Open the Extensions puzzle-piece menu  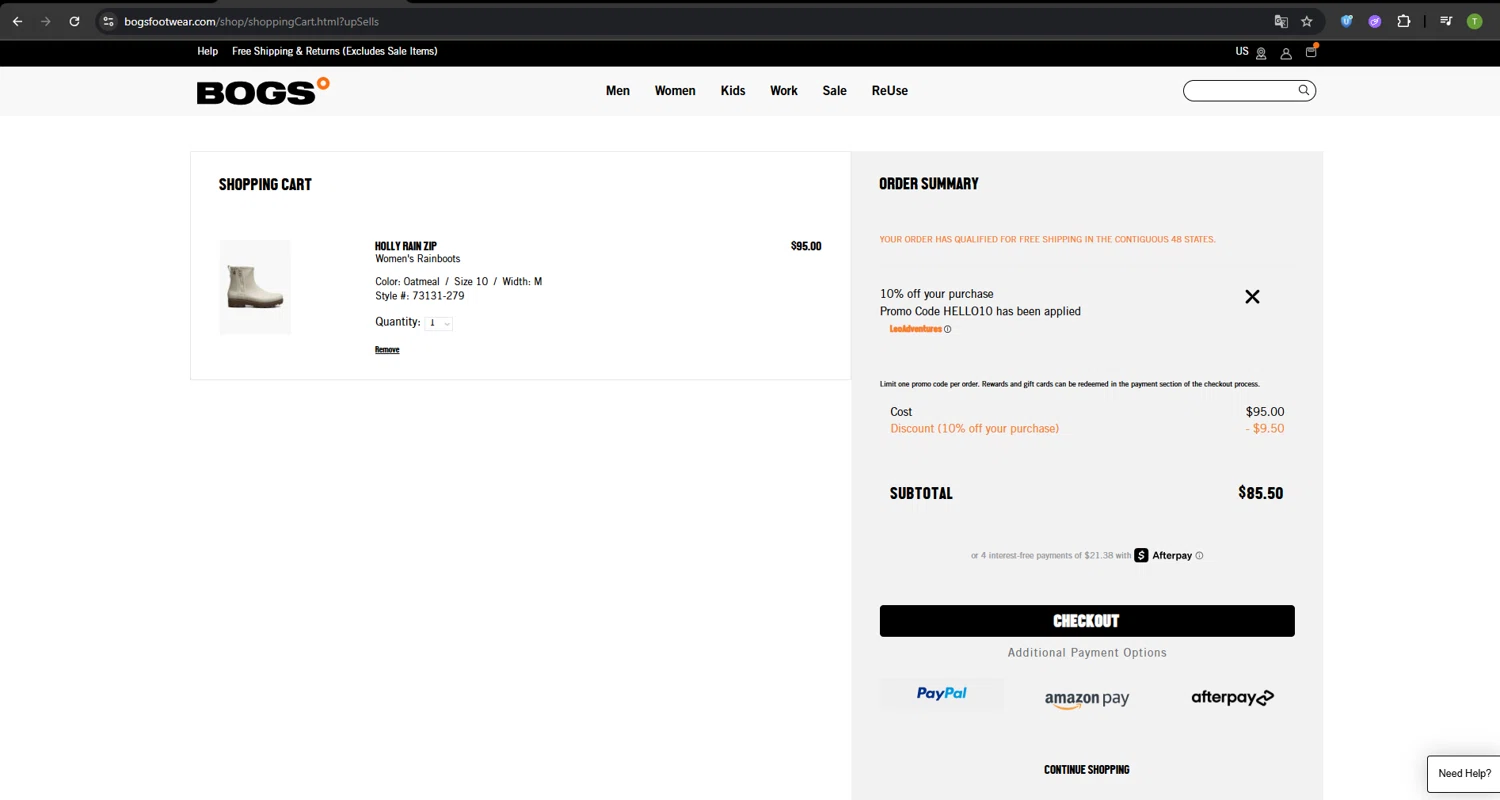pos(1404,21)
